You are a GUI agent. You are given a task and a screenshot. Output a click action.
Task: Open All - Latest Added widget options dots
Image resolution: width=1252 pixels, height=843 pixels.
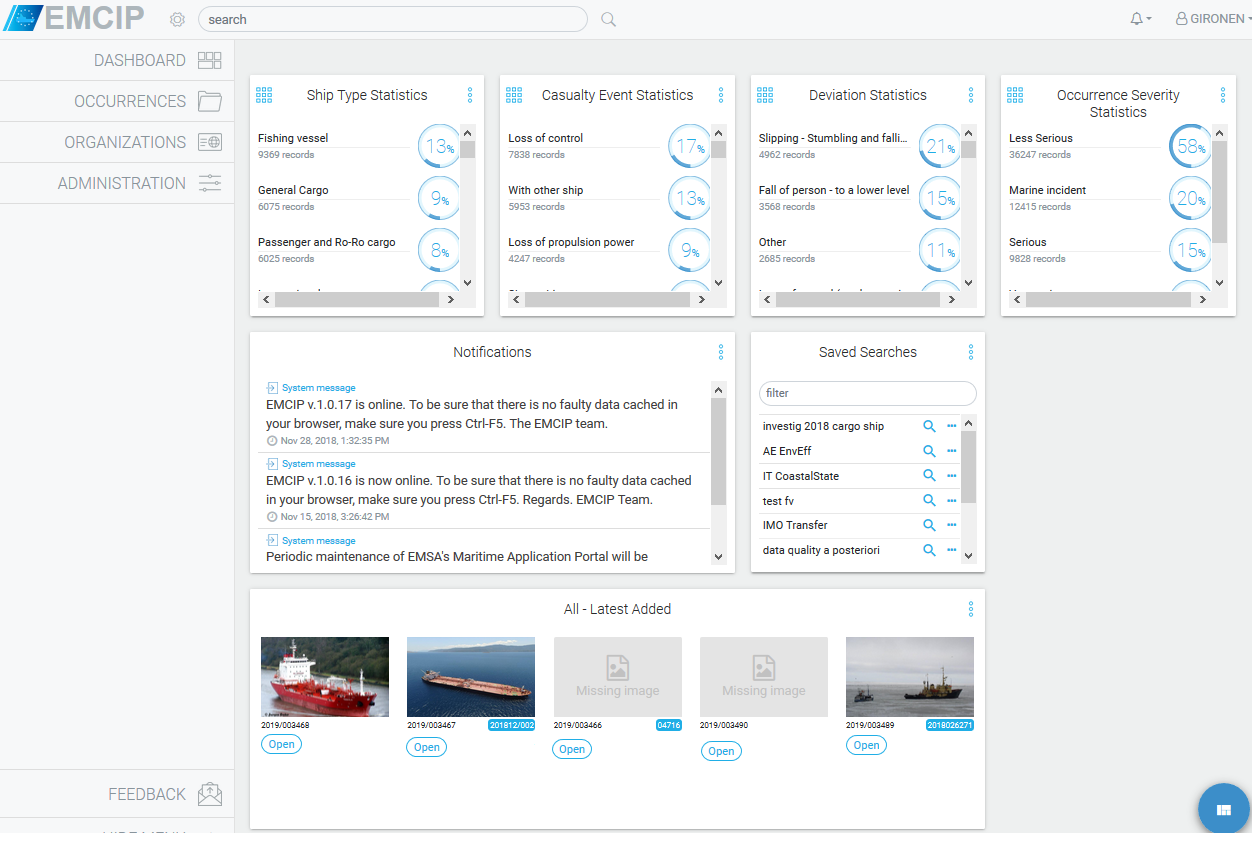[971, 609]
